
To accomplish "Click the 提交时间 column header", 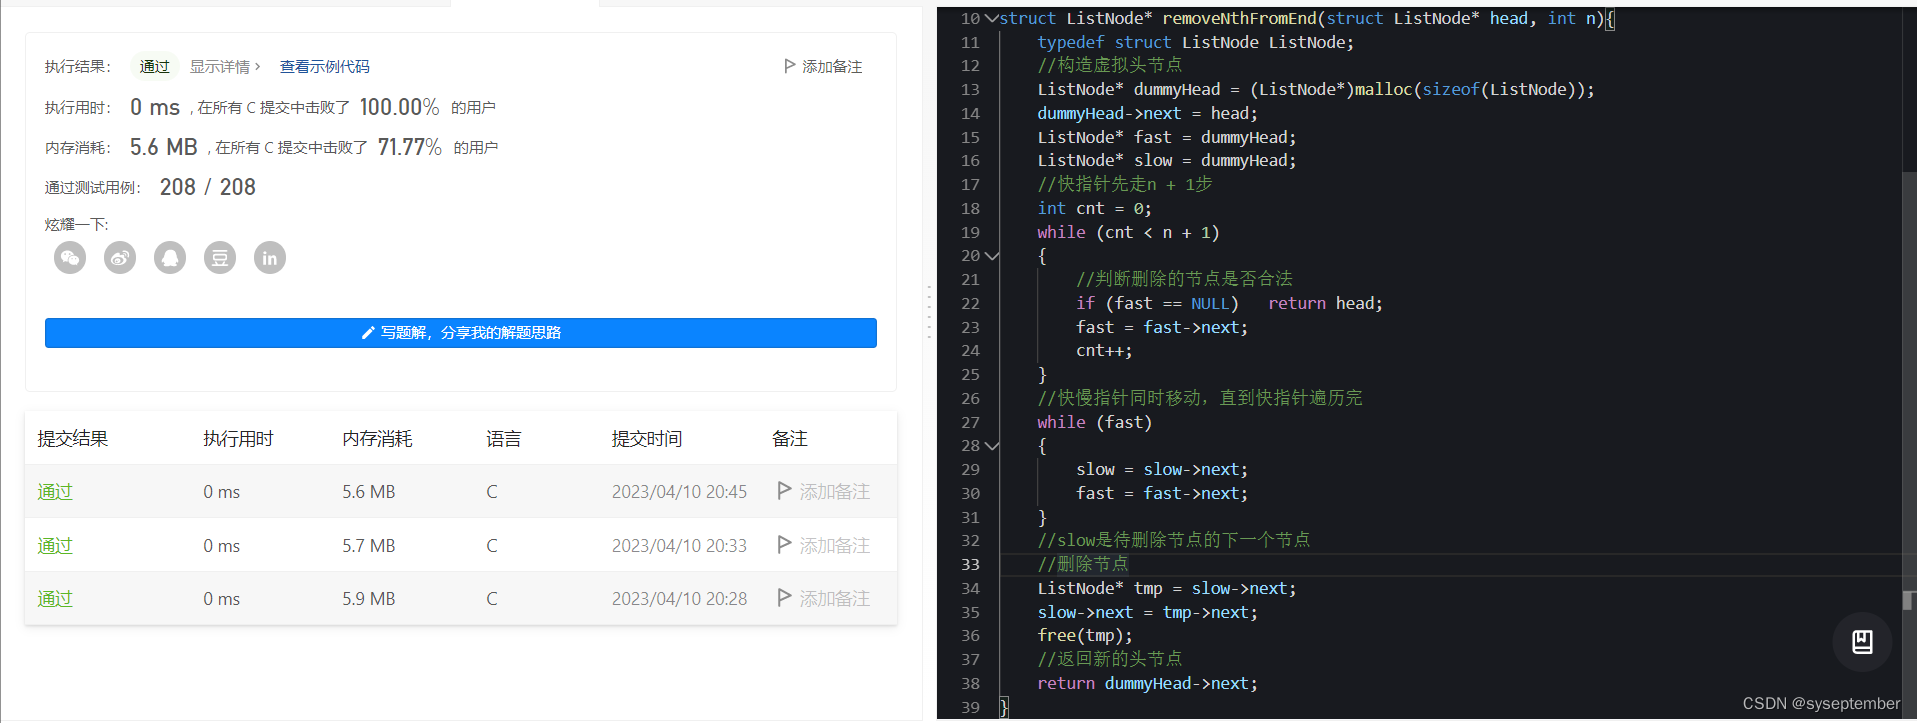I will pyautogui.click(x=647, y=438).
